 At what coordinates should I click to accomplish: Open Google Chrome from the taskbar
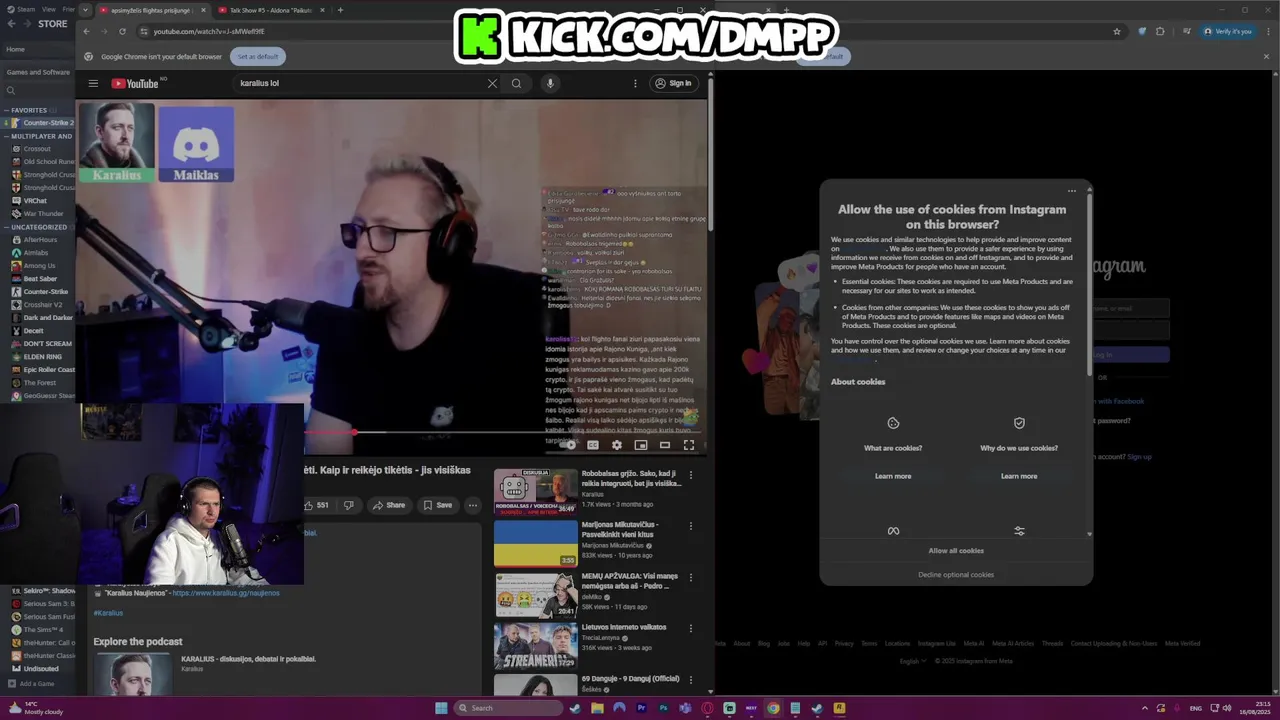(773, 708)
